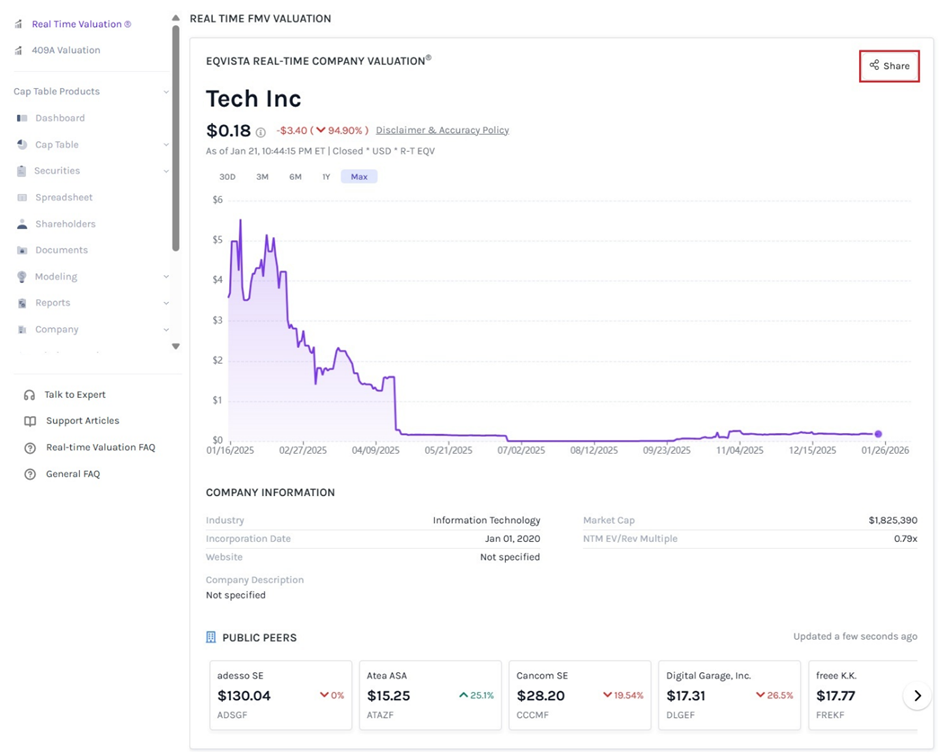Open Support Articles link
The image size is (939, 753).
click(x=83, y=421)
